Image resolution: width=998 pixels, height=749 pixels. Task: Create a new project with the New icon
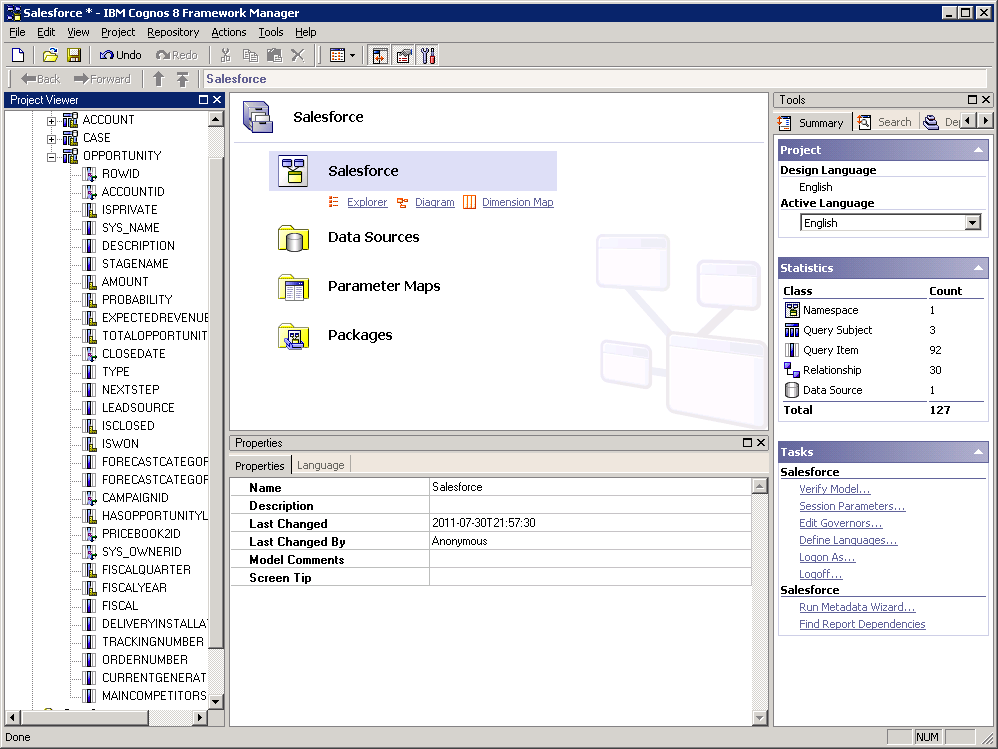click(x=18, y=55)
